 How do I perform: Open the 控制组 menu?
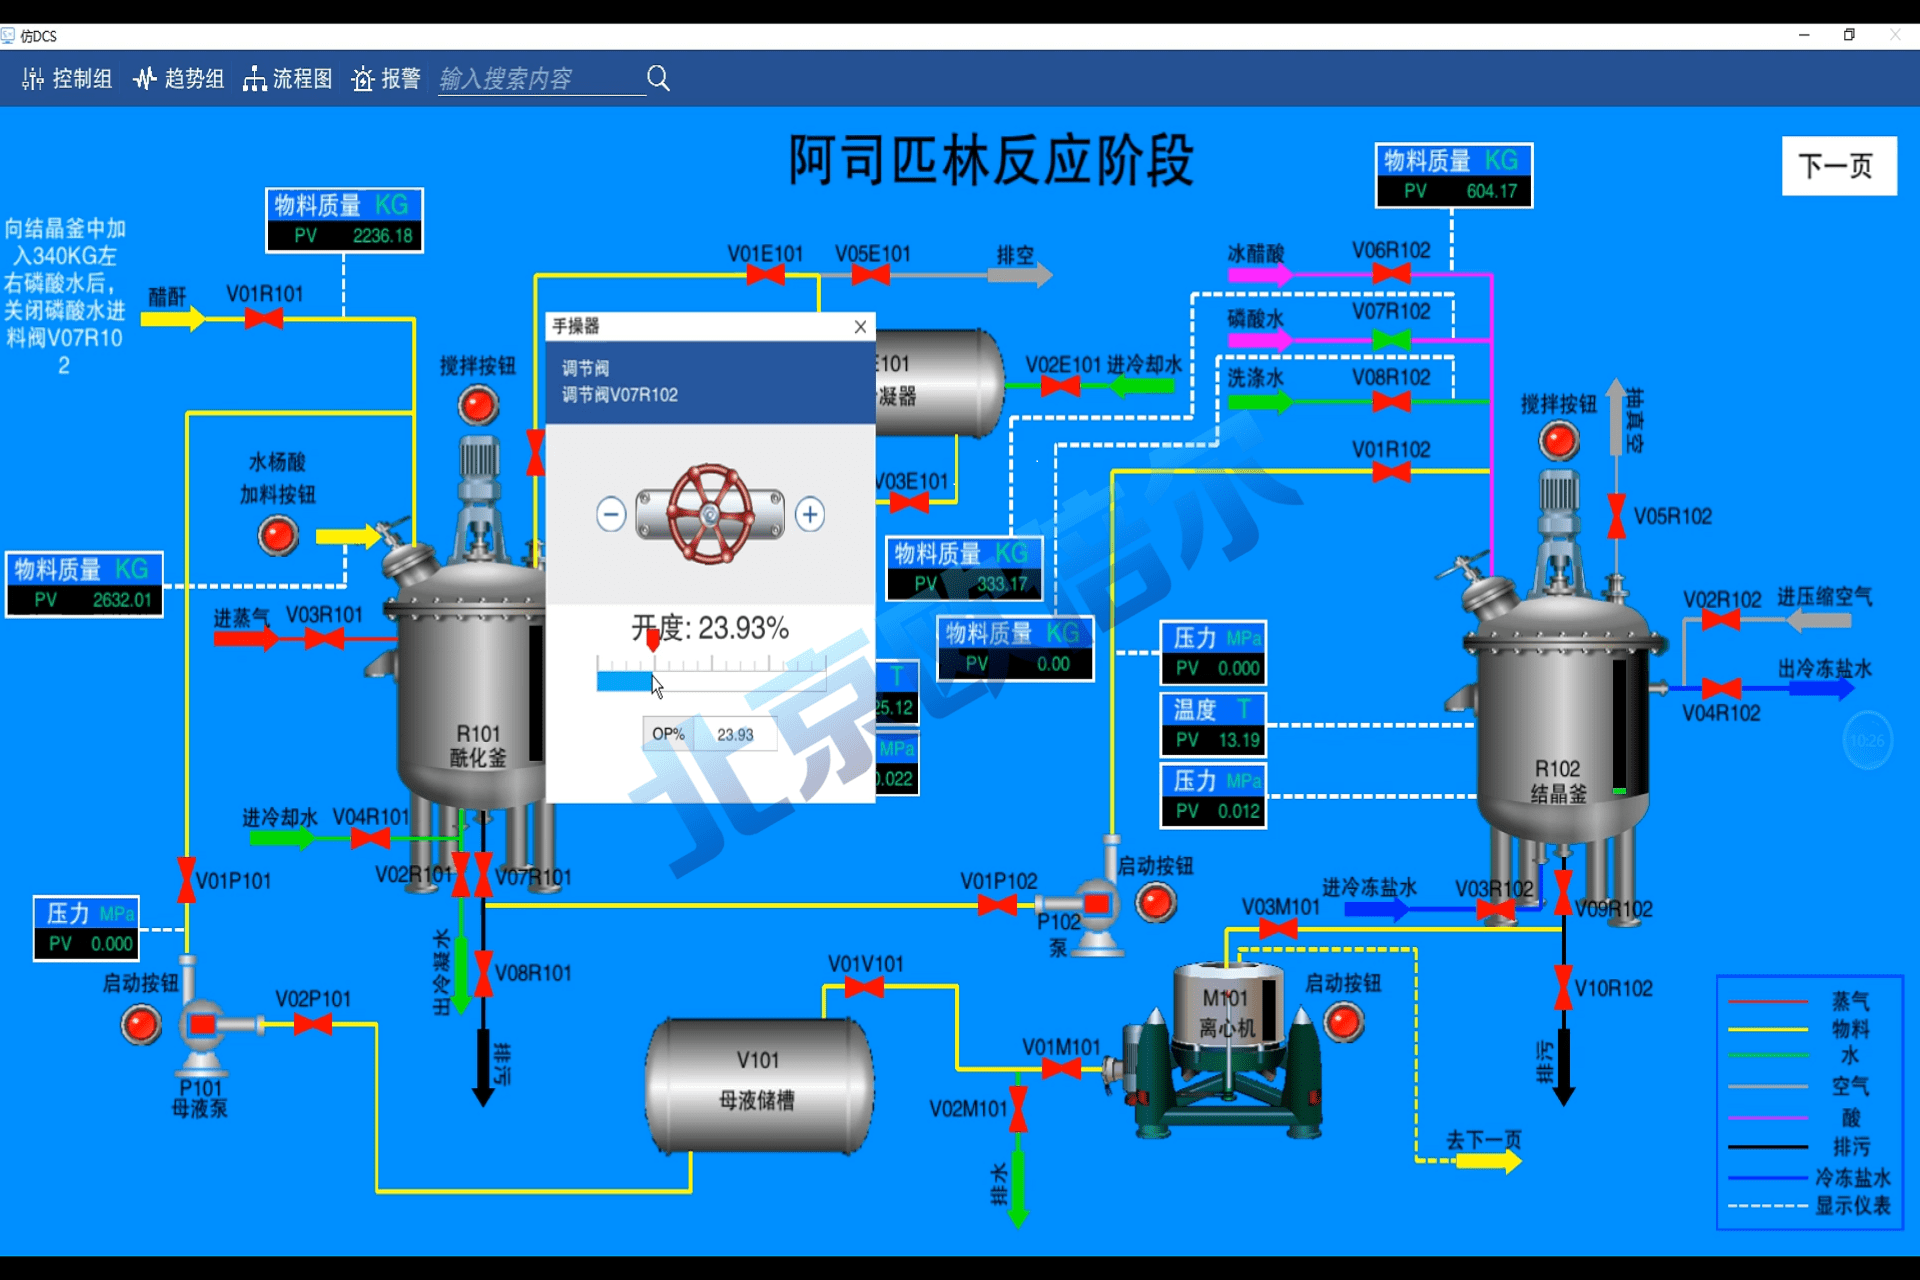[x=68, y=78]
